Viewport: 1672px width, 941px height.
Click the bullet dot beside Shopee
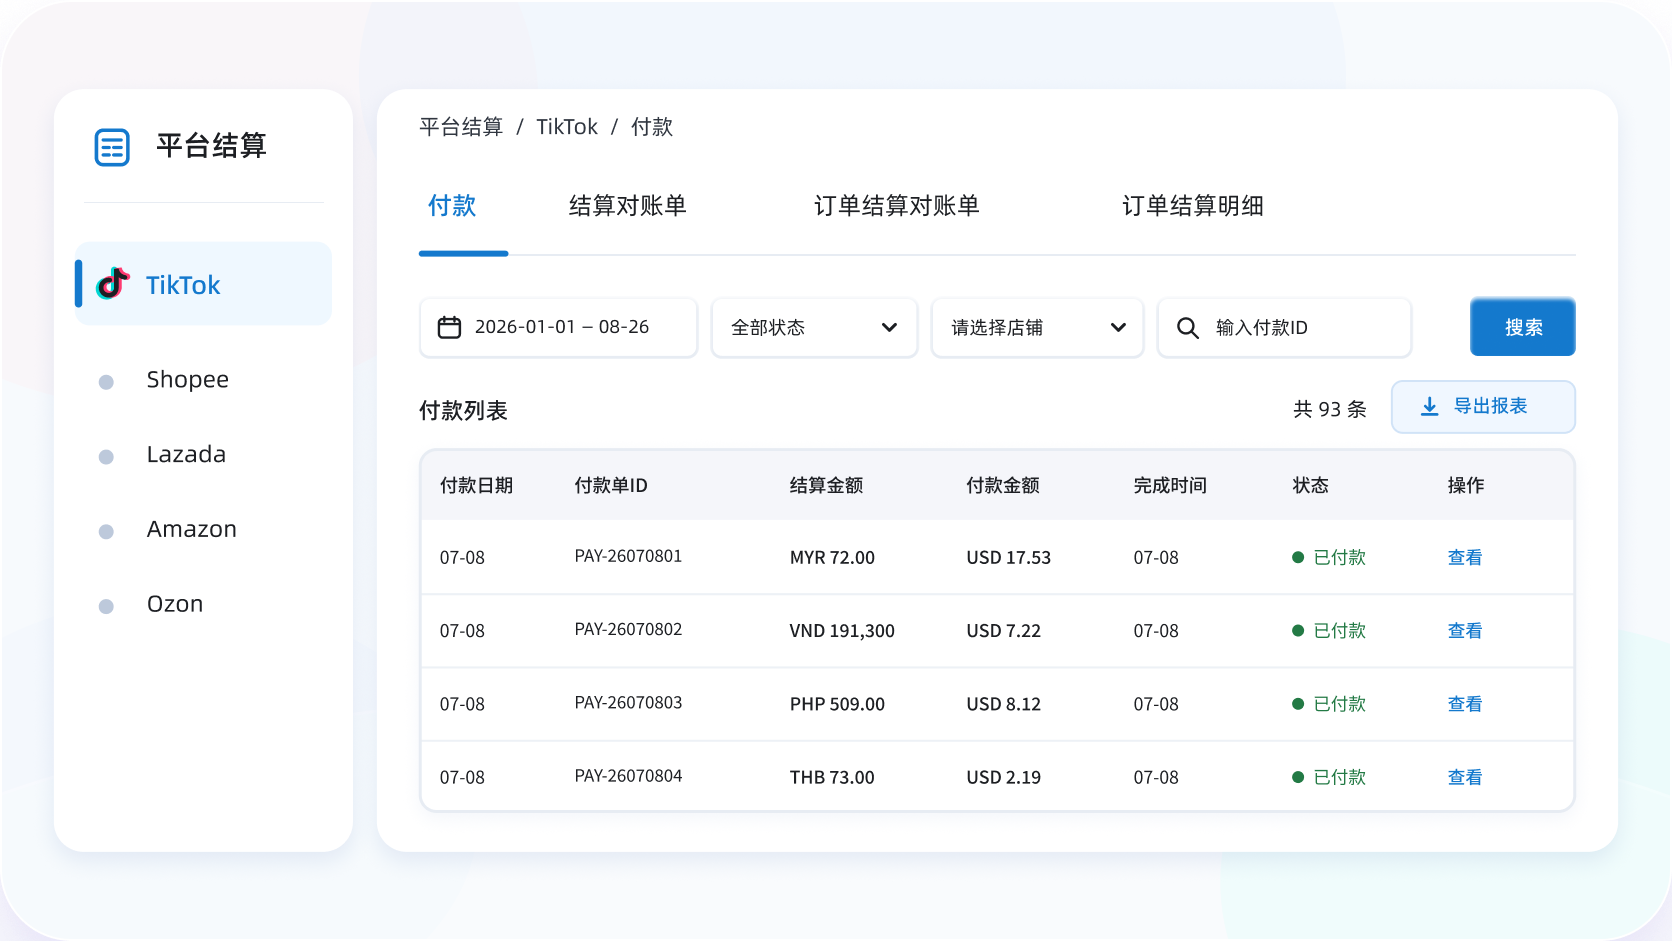(106, 382)
